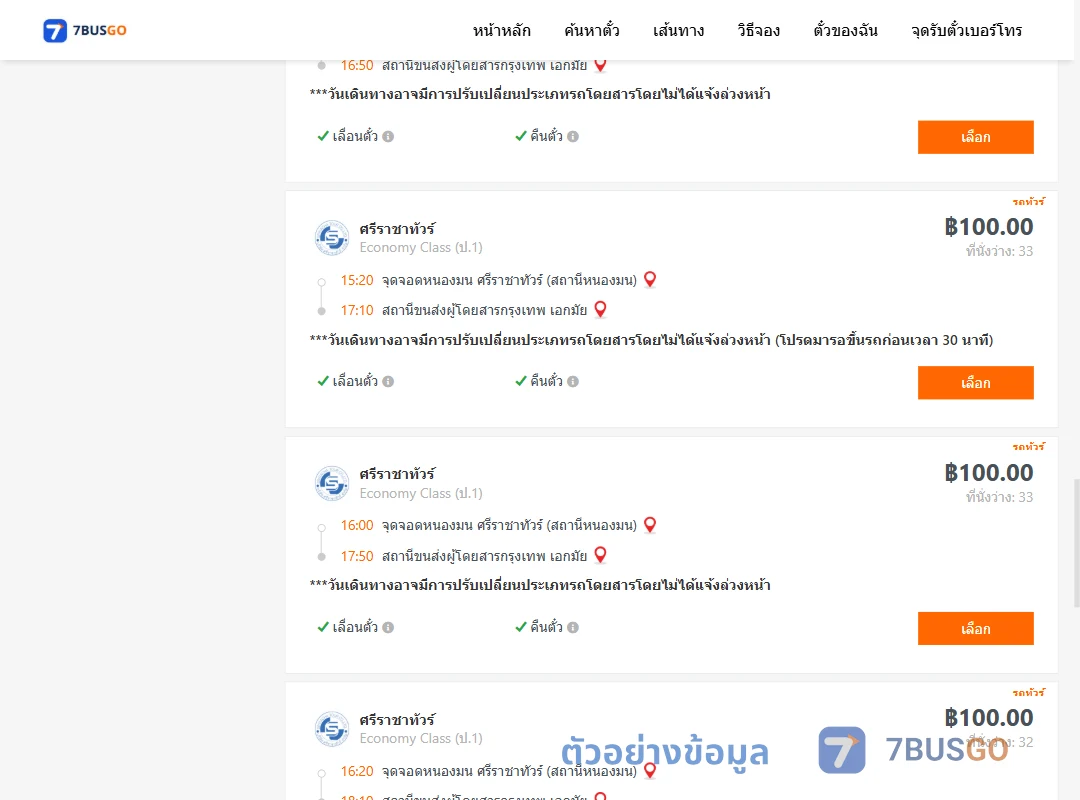Click คืนตั๋ว info icon in 16:00 card

coord(573,627)
